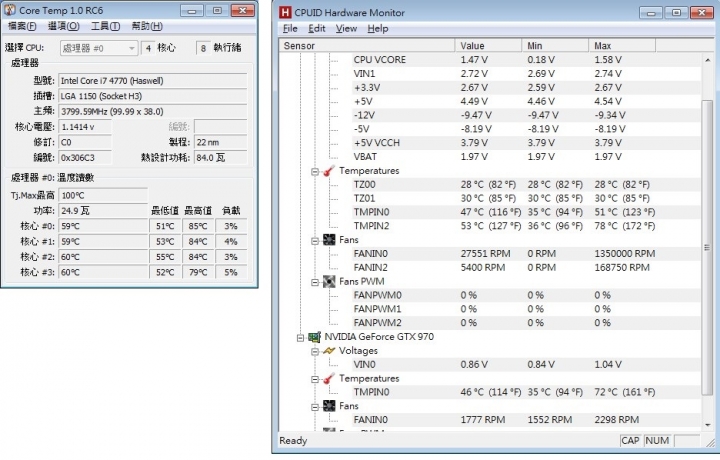Click the CAP indicator in the status bar
Image resolution: width=720 pixels, height=460 pixels.
pos(630,441)
